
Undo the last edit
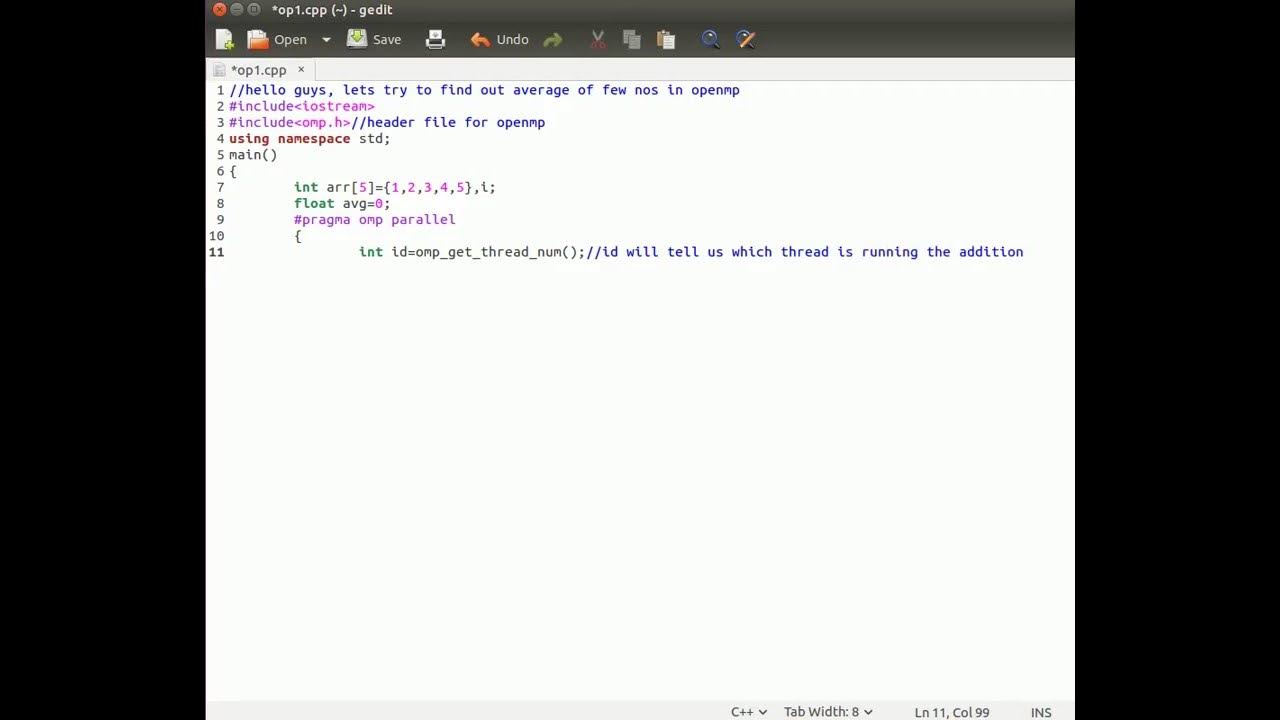(499, 40)
